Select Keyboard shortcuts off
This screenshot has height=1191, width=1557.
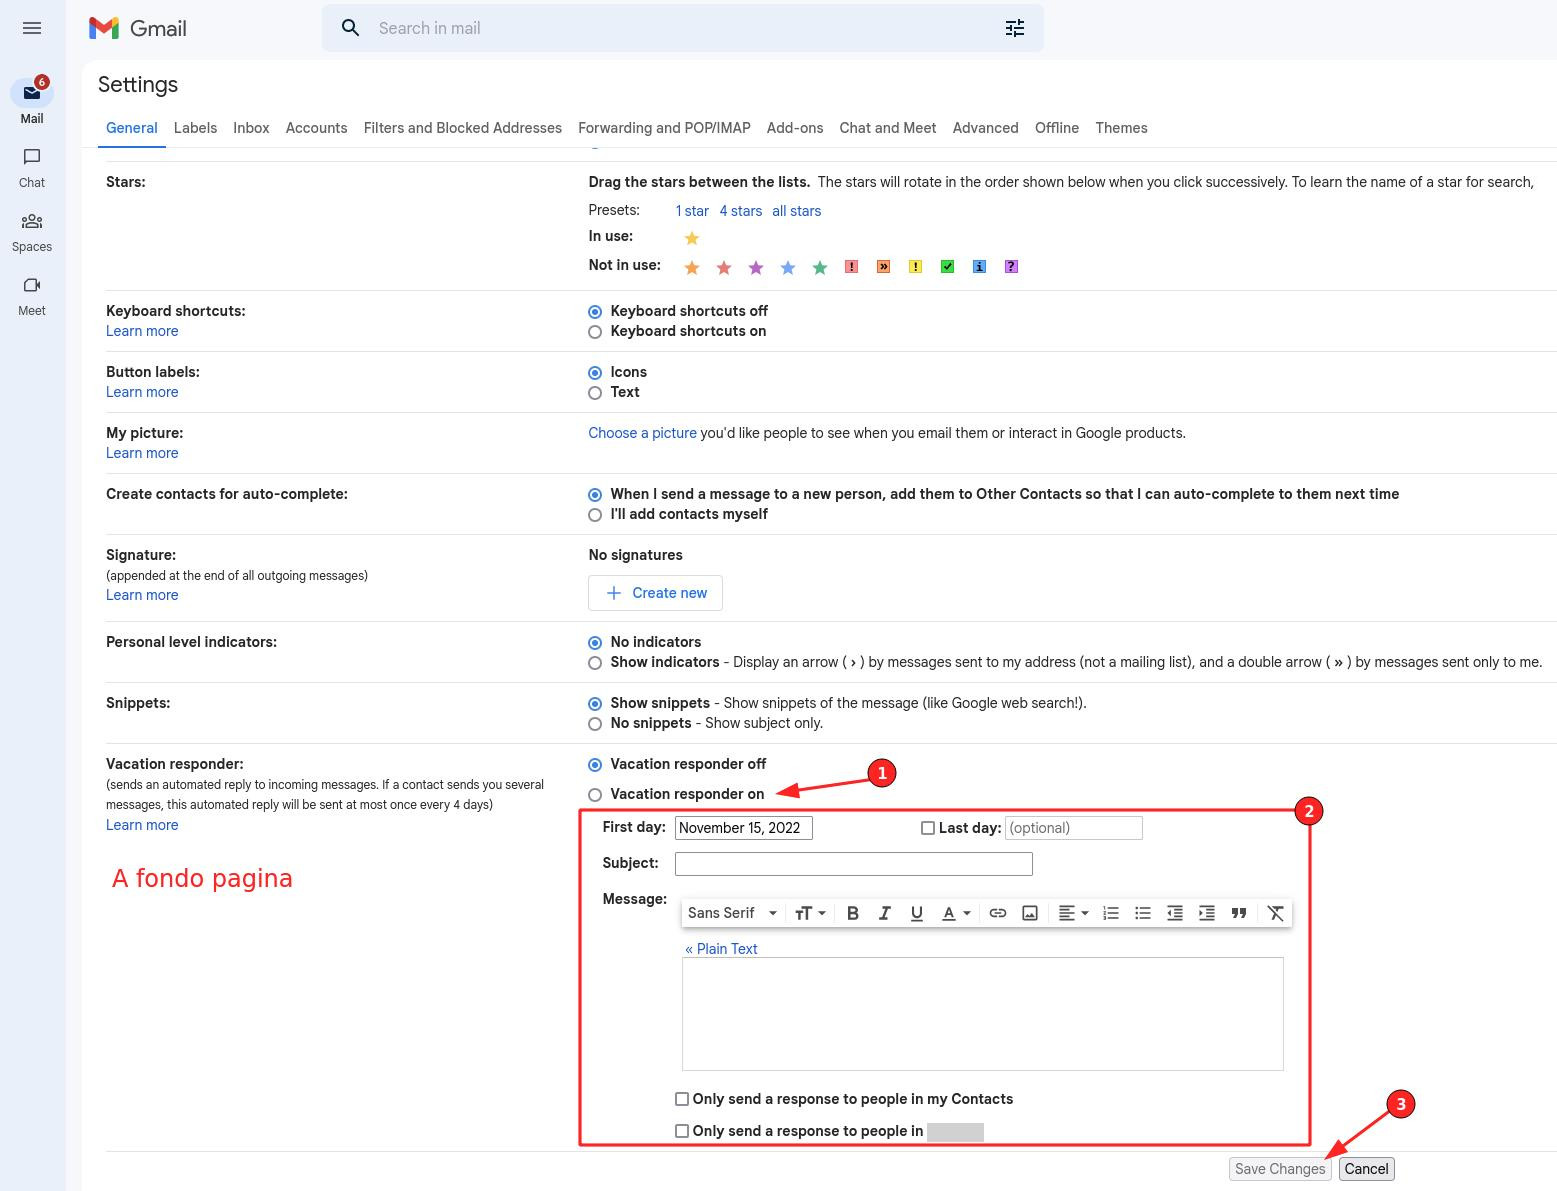pyautogui.click(x=595, y=312)
